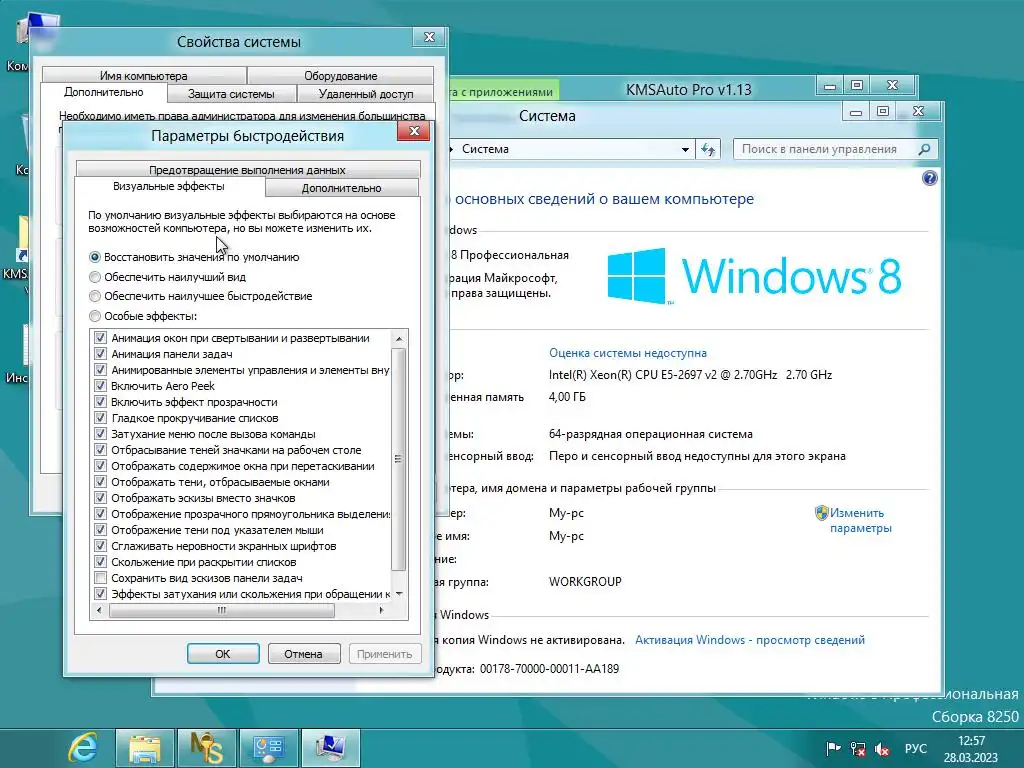Toggle Отображение тени под указателем мыши
1024x768 pixels.
click(100, 530)
